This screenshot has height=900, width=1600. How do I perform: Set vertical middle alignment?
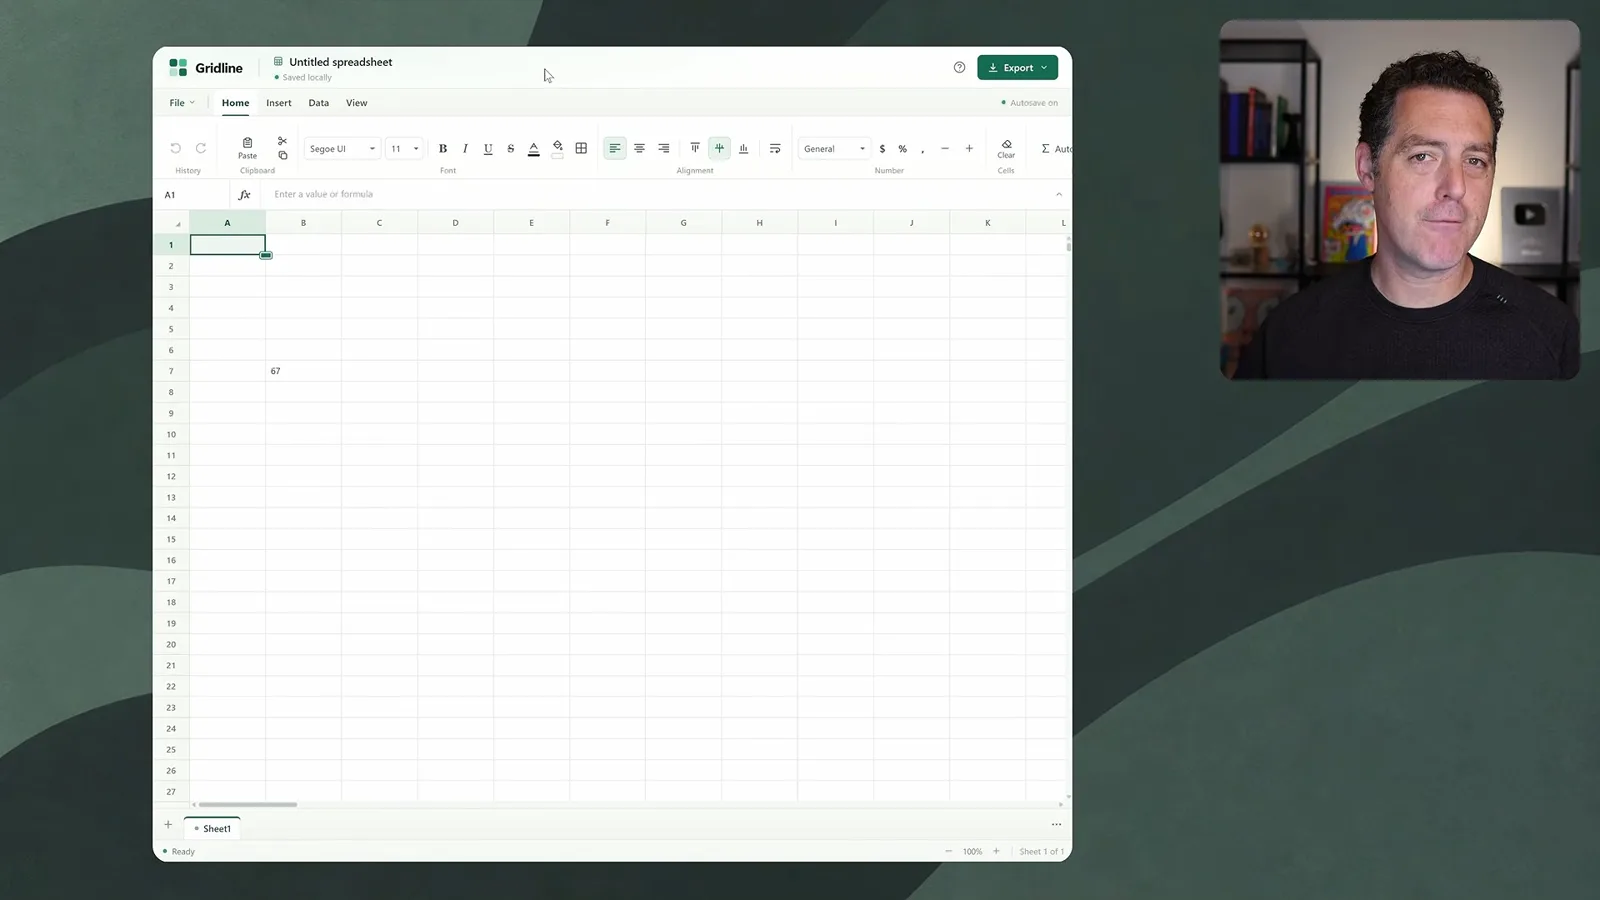point(719,148)
